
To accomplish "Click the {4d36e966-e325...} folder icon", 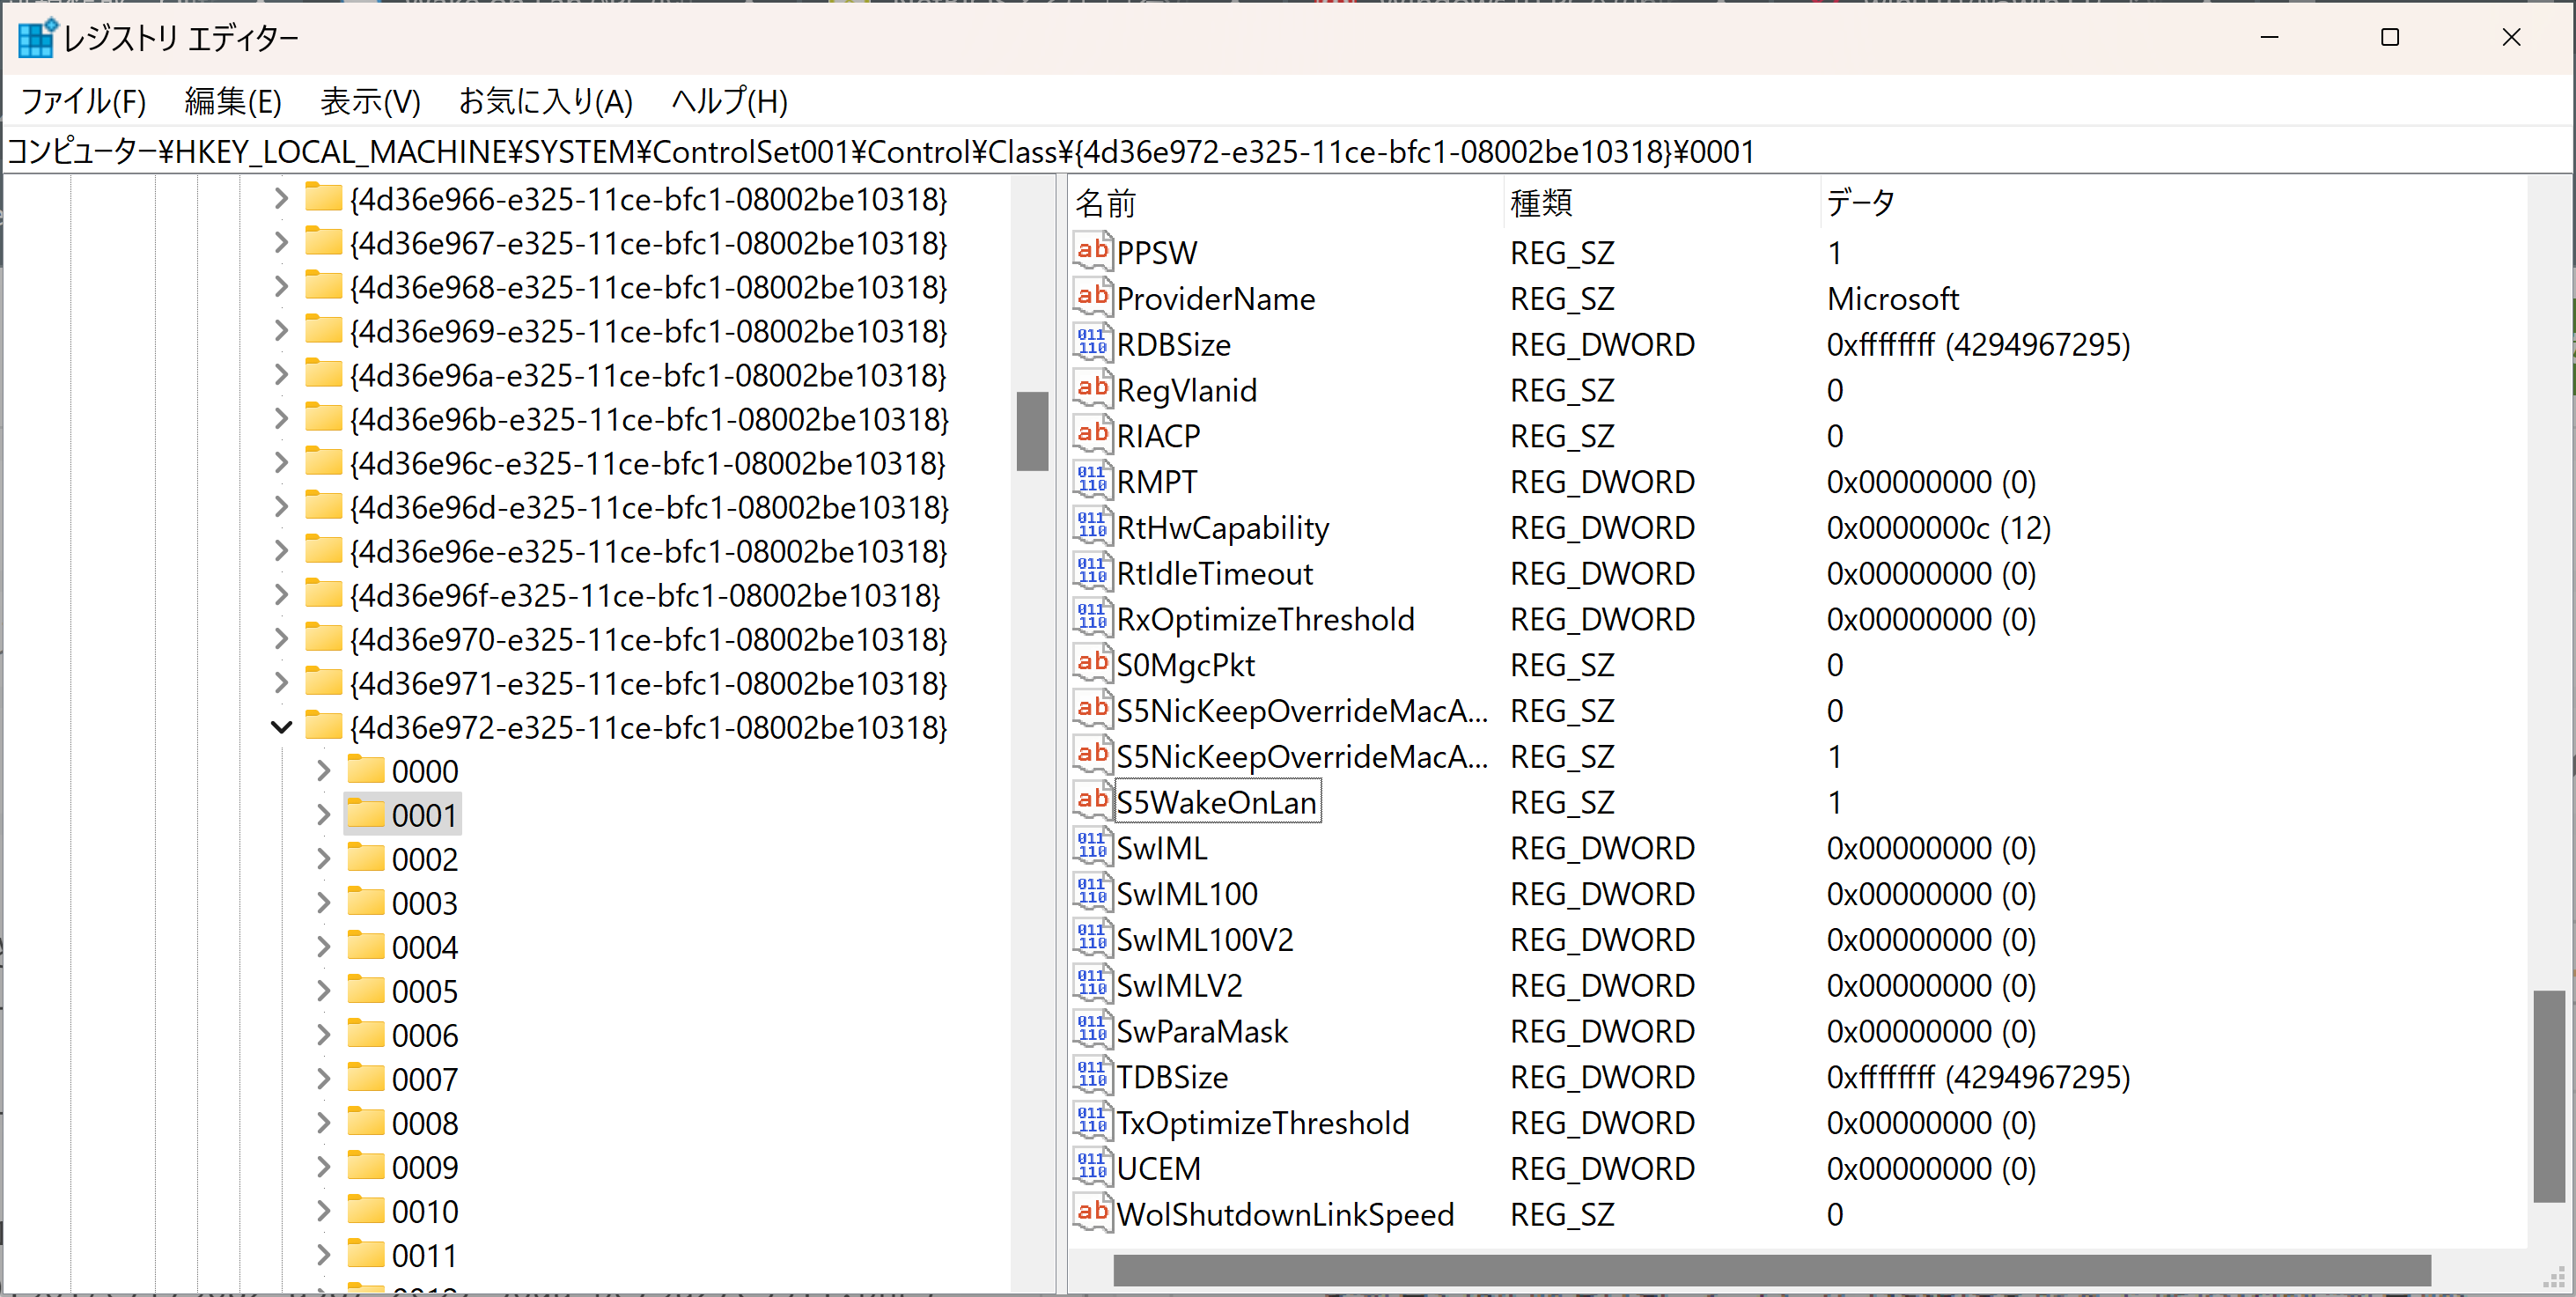I will pos(323,198).
